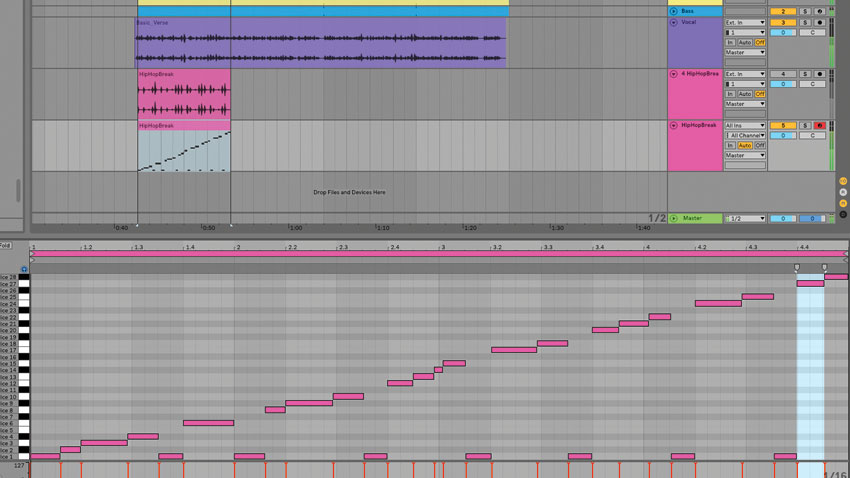Open the Master track 1/2 output dropdown
This screenshot has width=850, height=478.
point(745,218)
